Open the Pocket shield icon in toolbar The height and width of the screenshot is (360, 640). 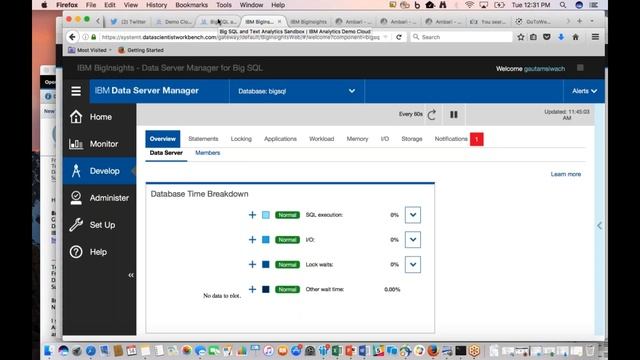tap(547, 37)
